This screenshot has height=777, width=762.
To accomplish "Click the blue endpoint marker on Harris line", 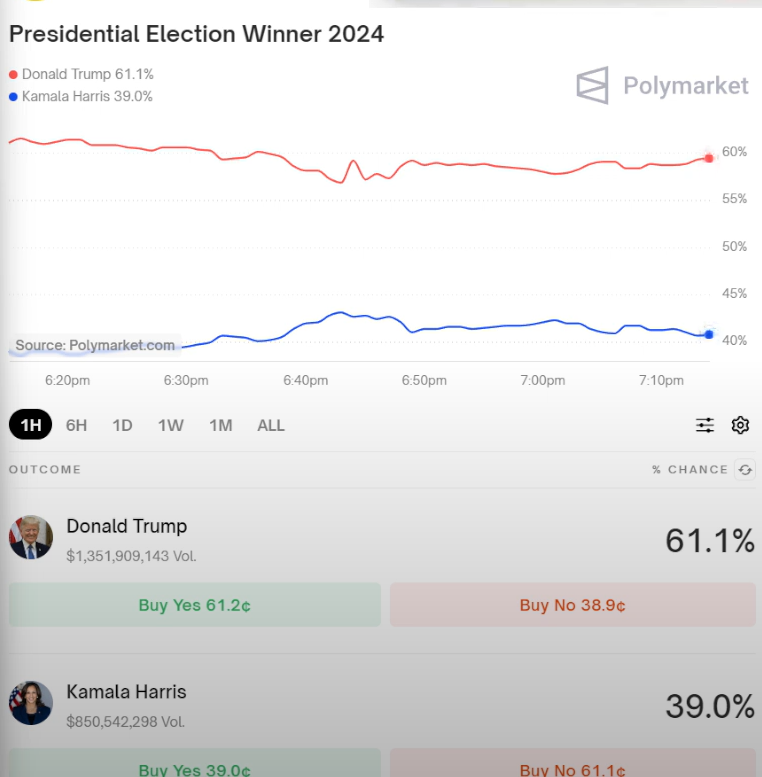I will [x=709, y=334].
